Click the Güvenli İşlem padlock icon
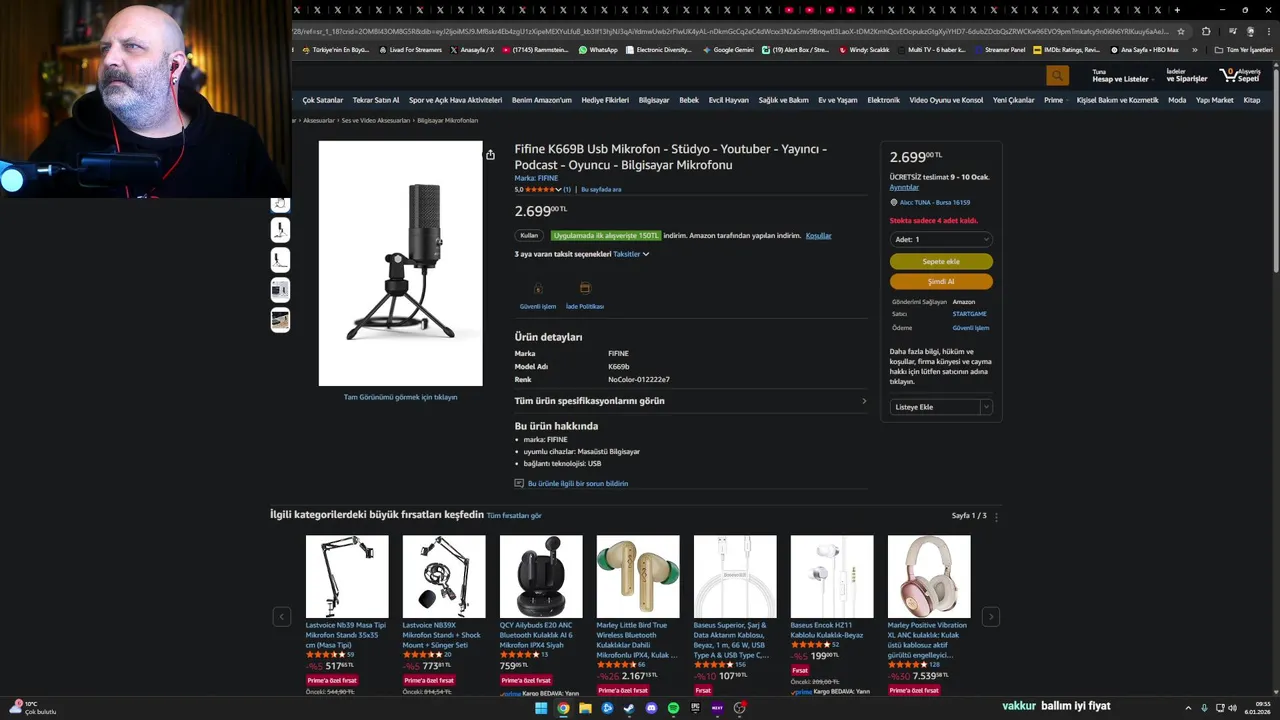Image resolution: width=1280 pixels, height=720 pixels. [538, 288]
